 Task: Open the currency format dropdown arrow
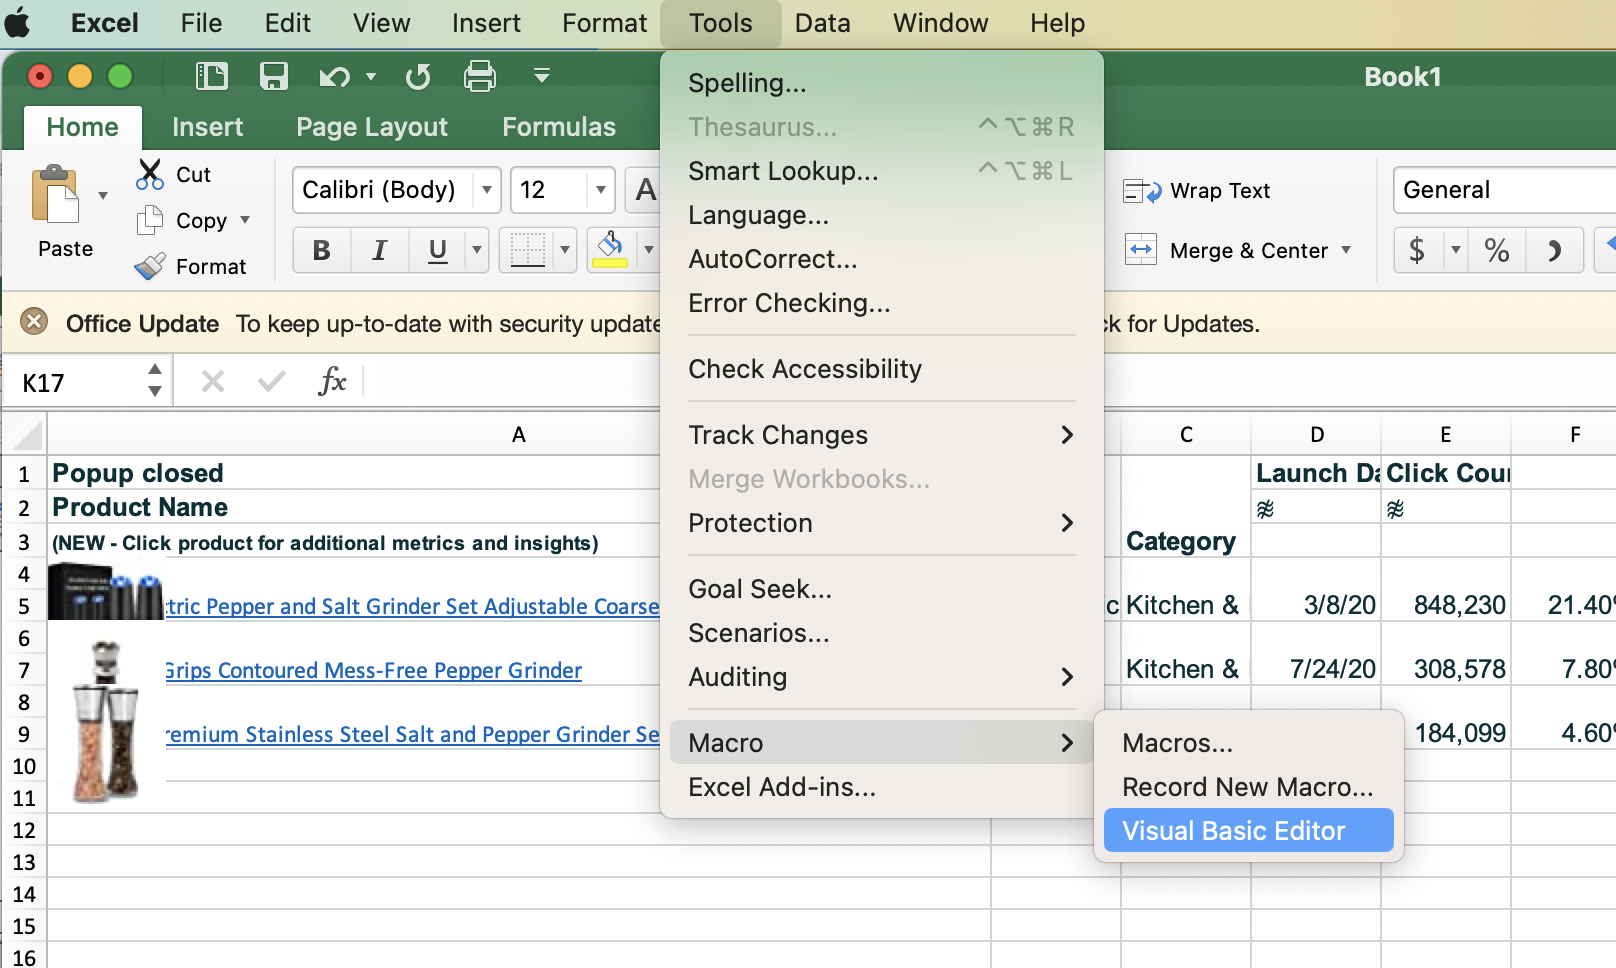click(x=1455, y=250)
